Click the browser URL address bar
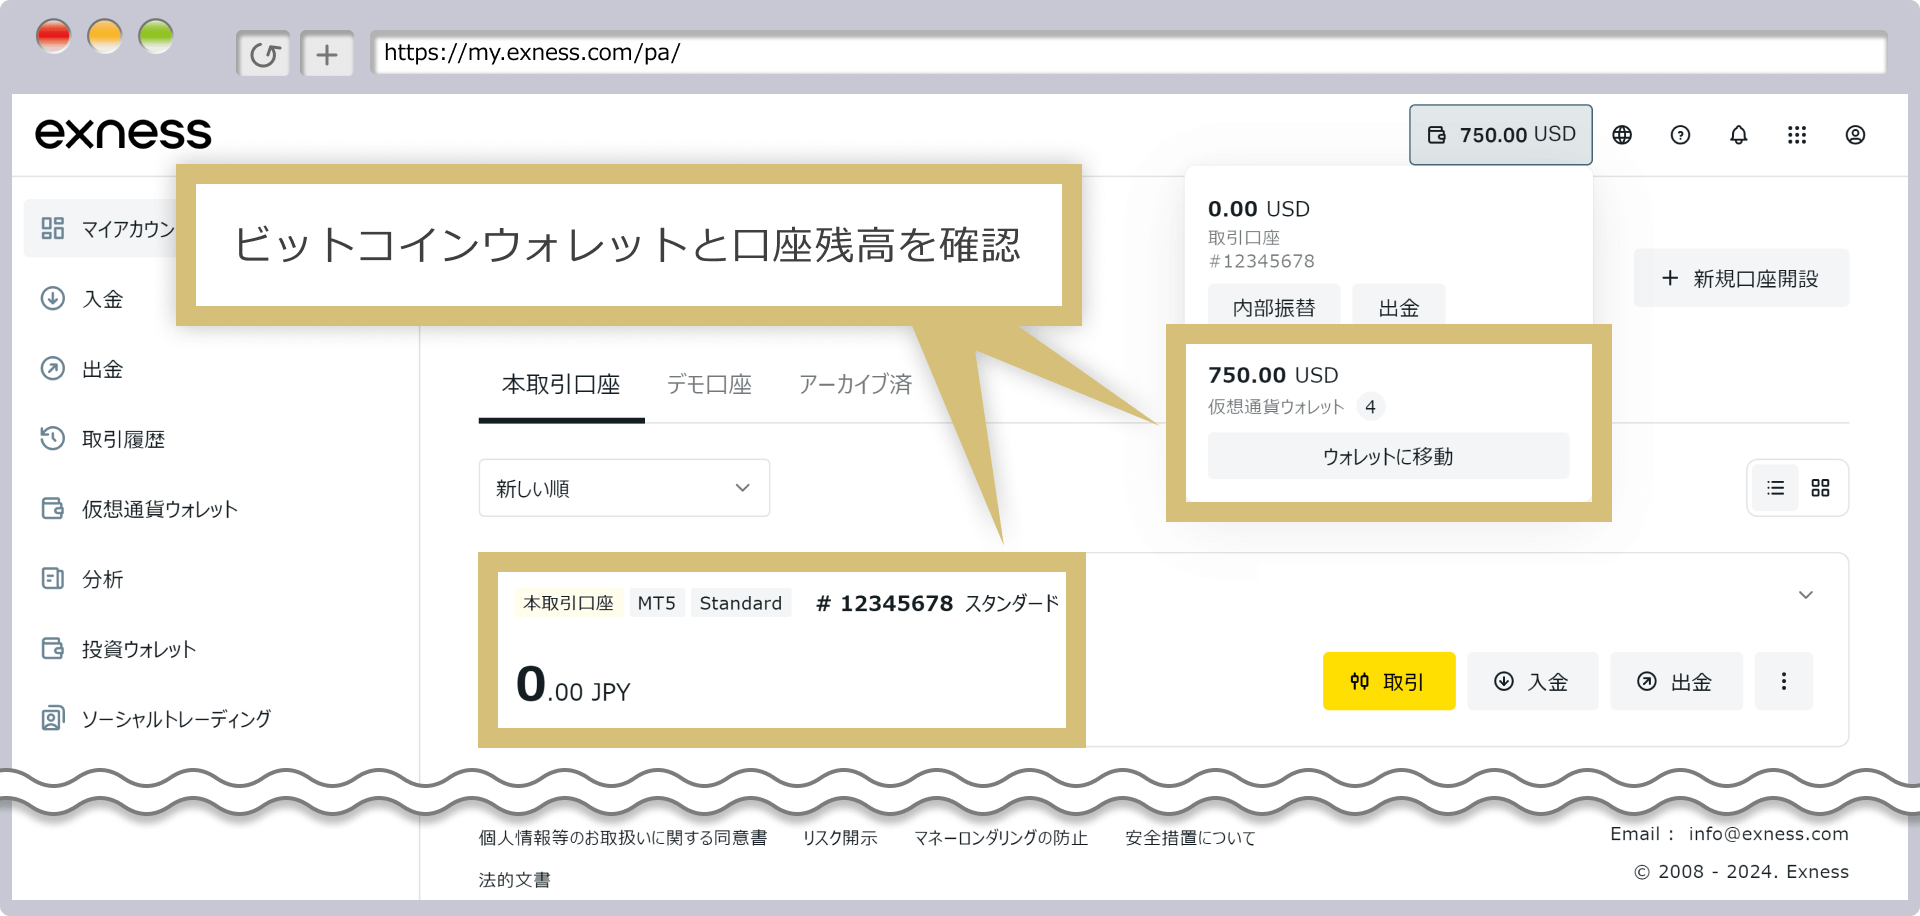 1129,53
